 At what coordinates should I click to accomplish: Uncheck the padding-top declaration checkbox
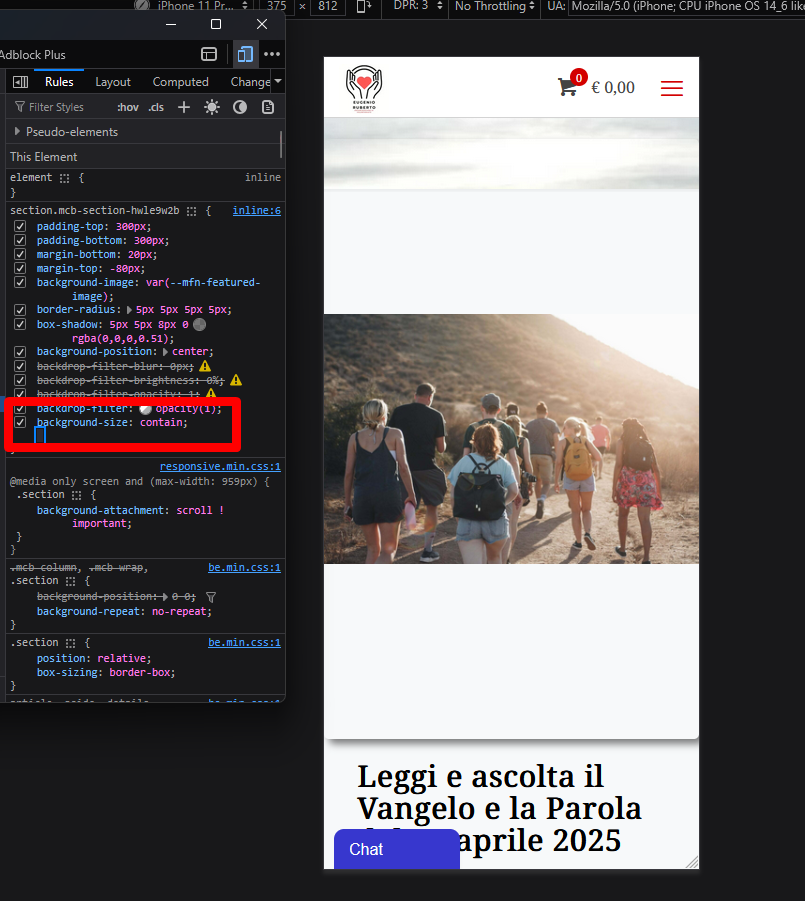(20, 227)
